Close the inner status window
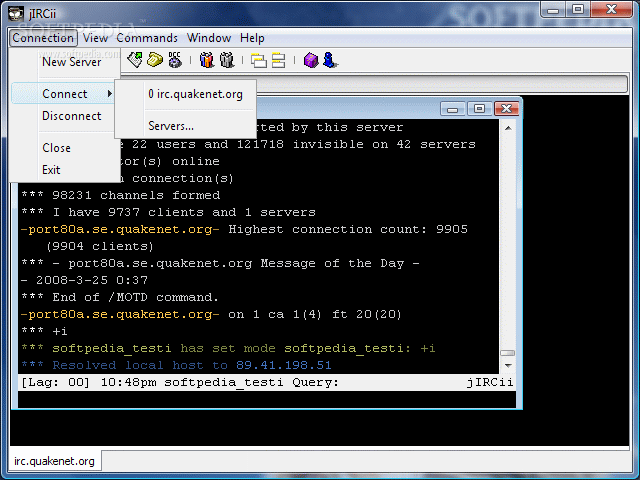640x480 pixels. 507,109
